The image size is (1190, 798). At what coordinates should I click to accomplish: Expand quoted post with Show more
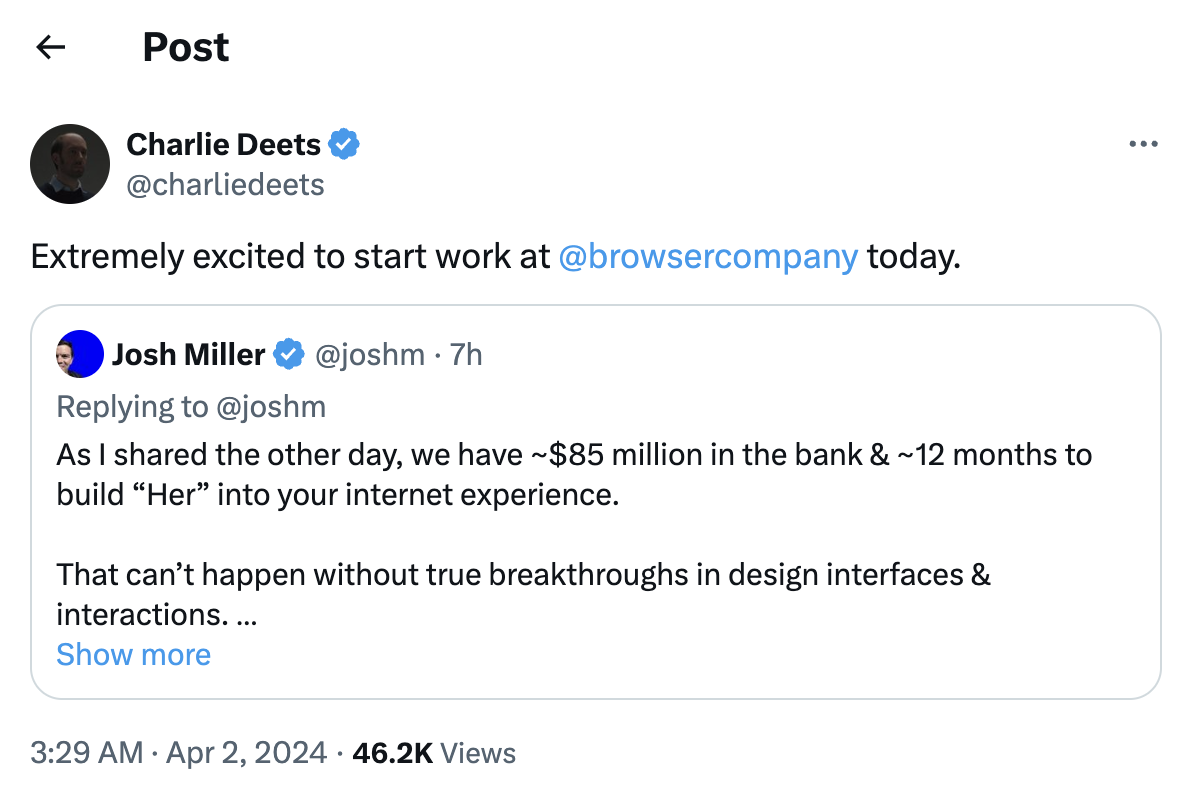pyautogui.click(x=134, y=654)
